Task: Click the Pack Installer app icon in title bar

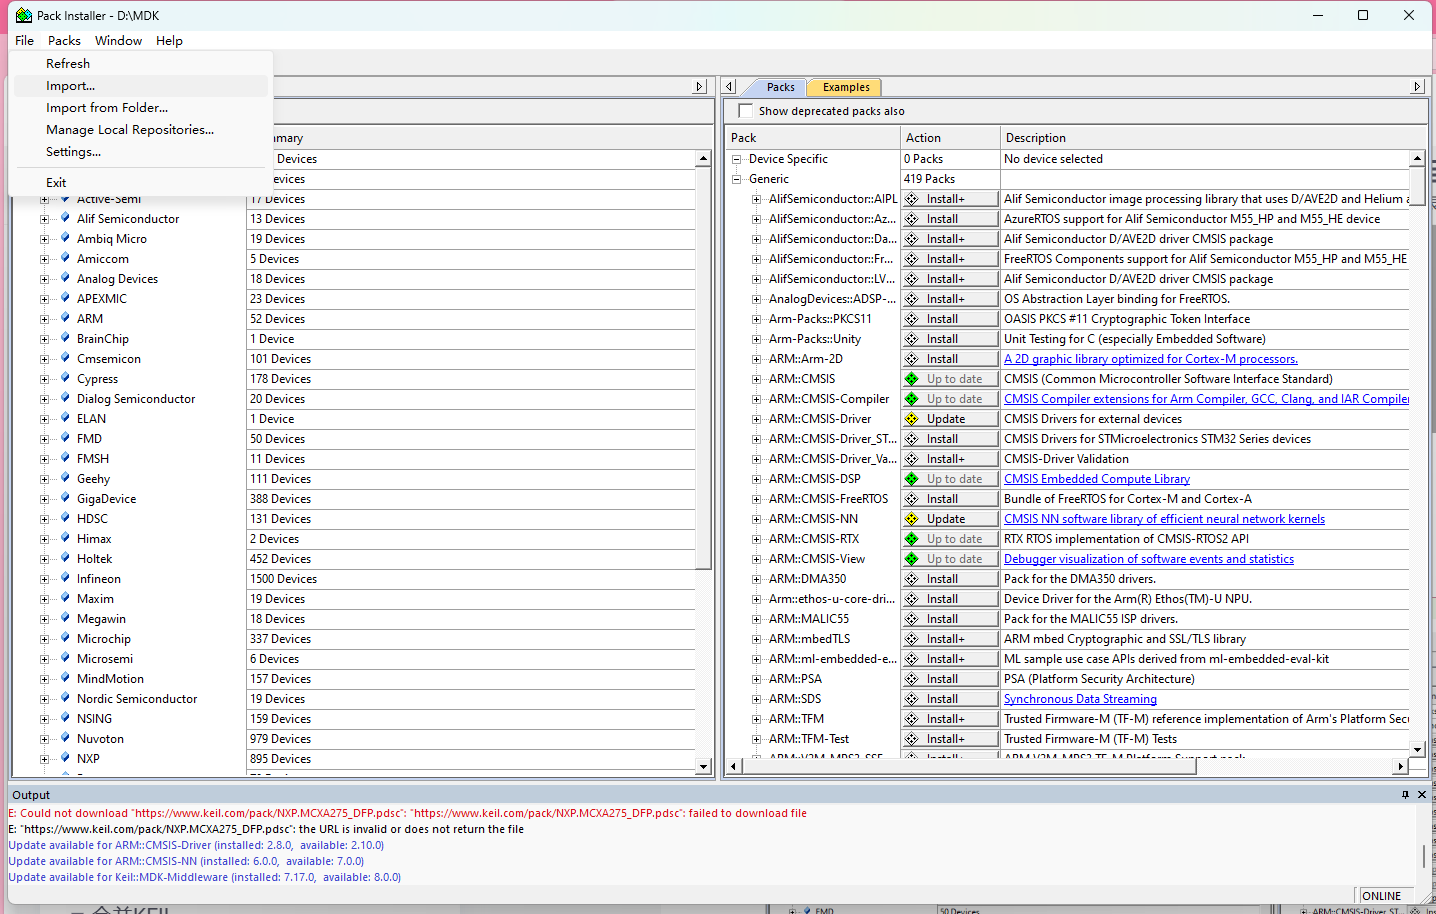Action: pyautogui.click(x=23, y=15)
